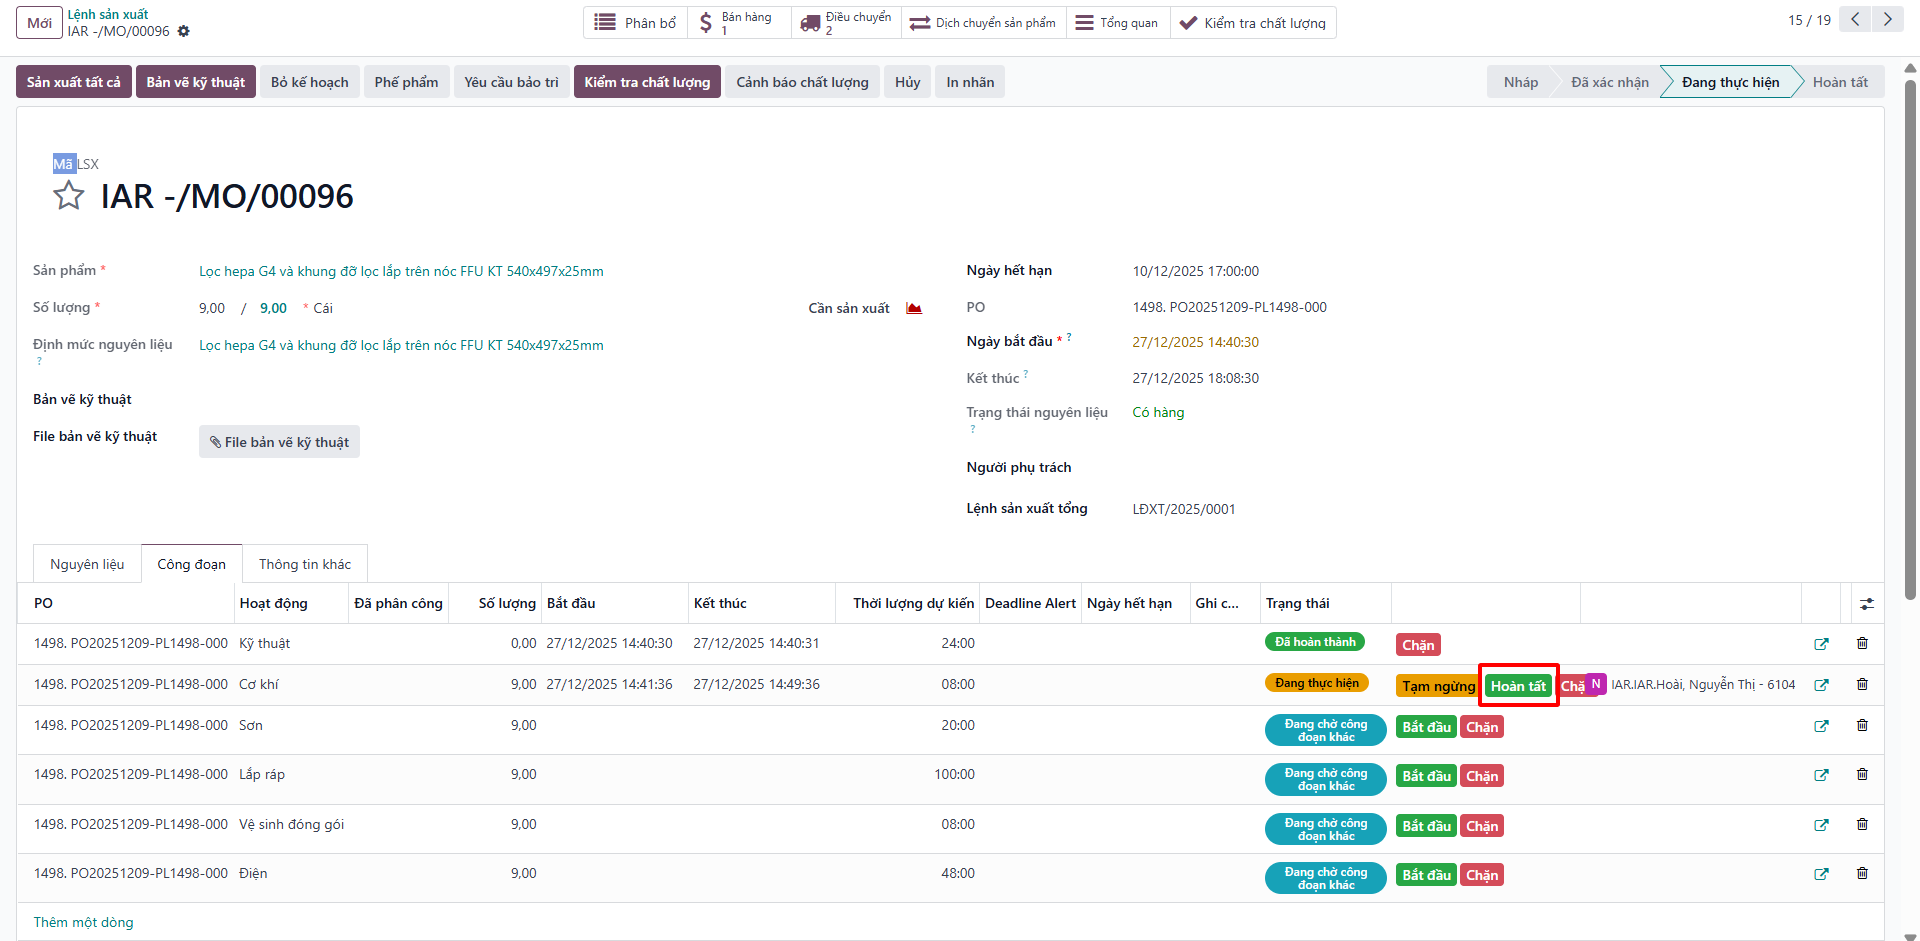Delete the Vệ sinh đóng gói row
Viewport: 1920px width, 941px height.
tap(1862, 825)
